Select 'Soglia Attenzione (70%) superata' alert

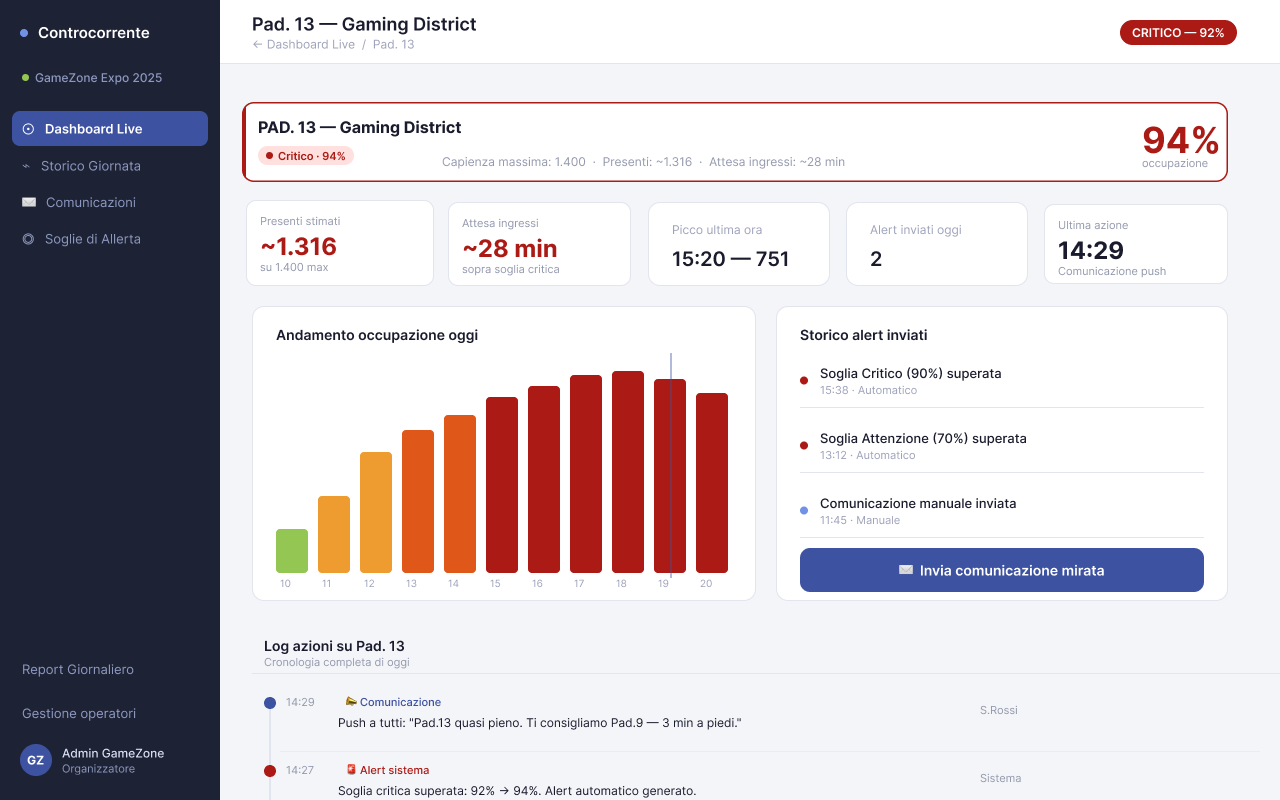click(1002, 446)
